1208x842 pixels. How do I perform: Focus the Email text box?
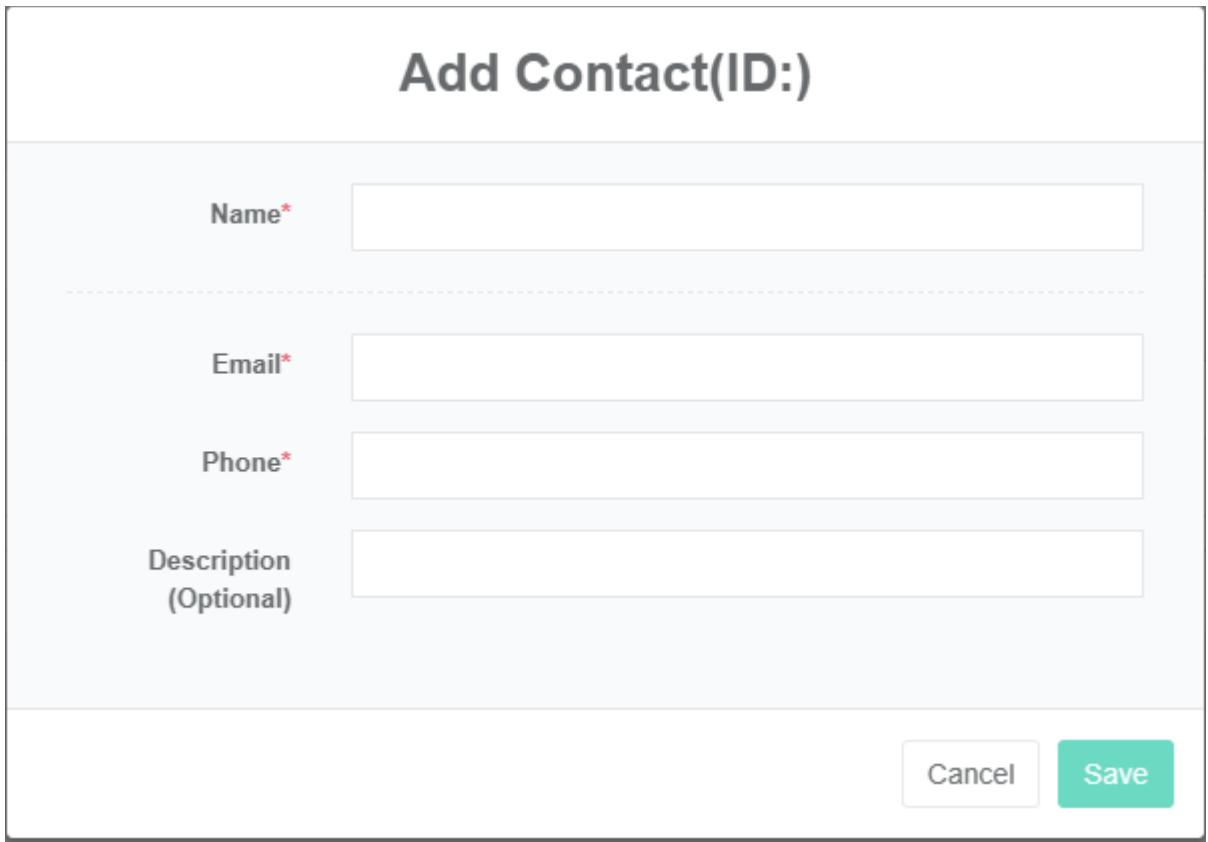[746, 367]
